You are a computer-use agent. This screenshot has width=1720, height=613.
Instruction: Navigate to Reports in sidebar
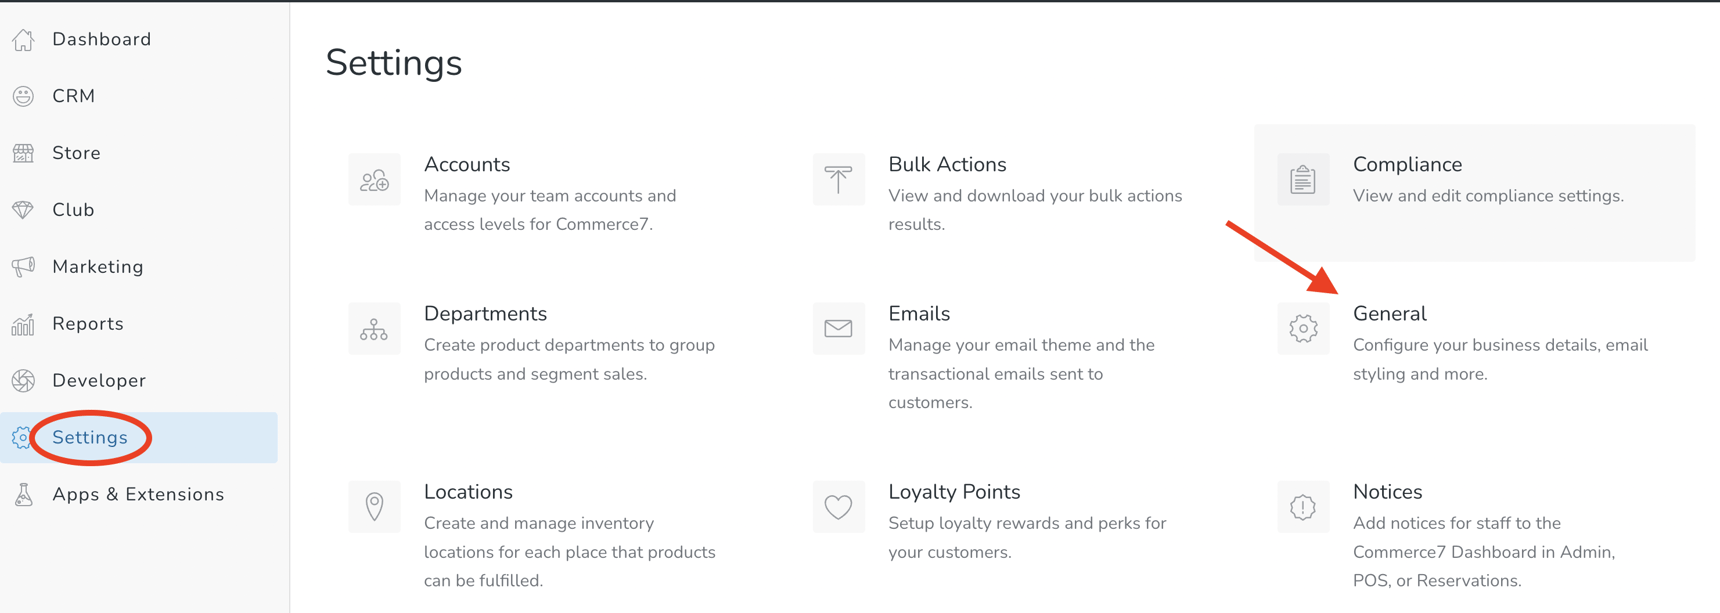(x=88, y=324)
